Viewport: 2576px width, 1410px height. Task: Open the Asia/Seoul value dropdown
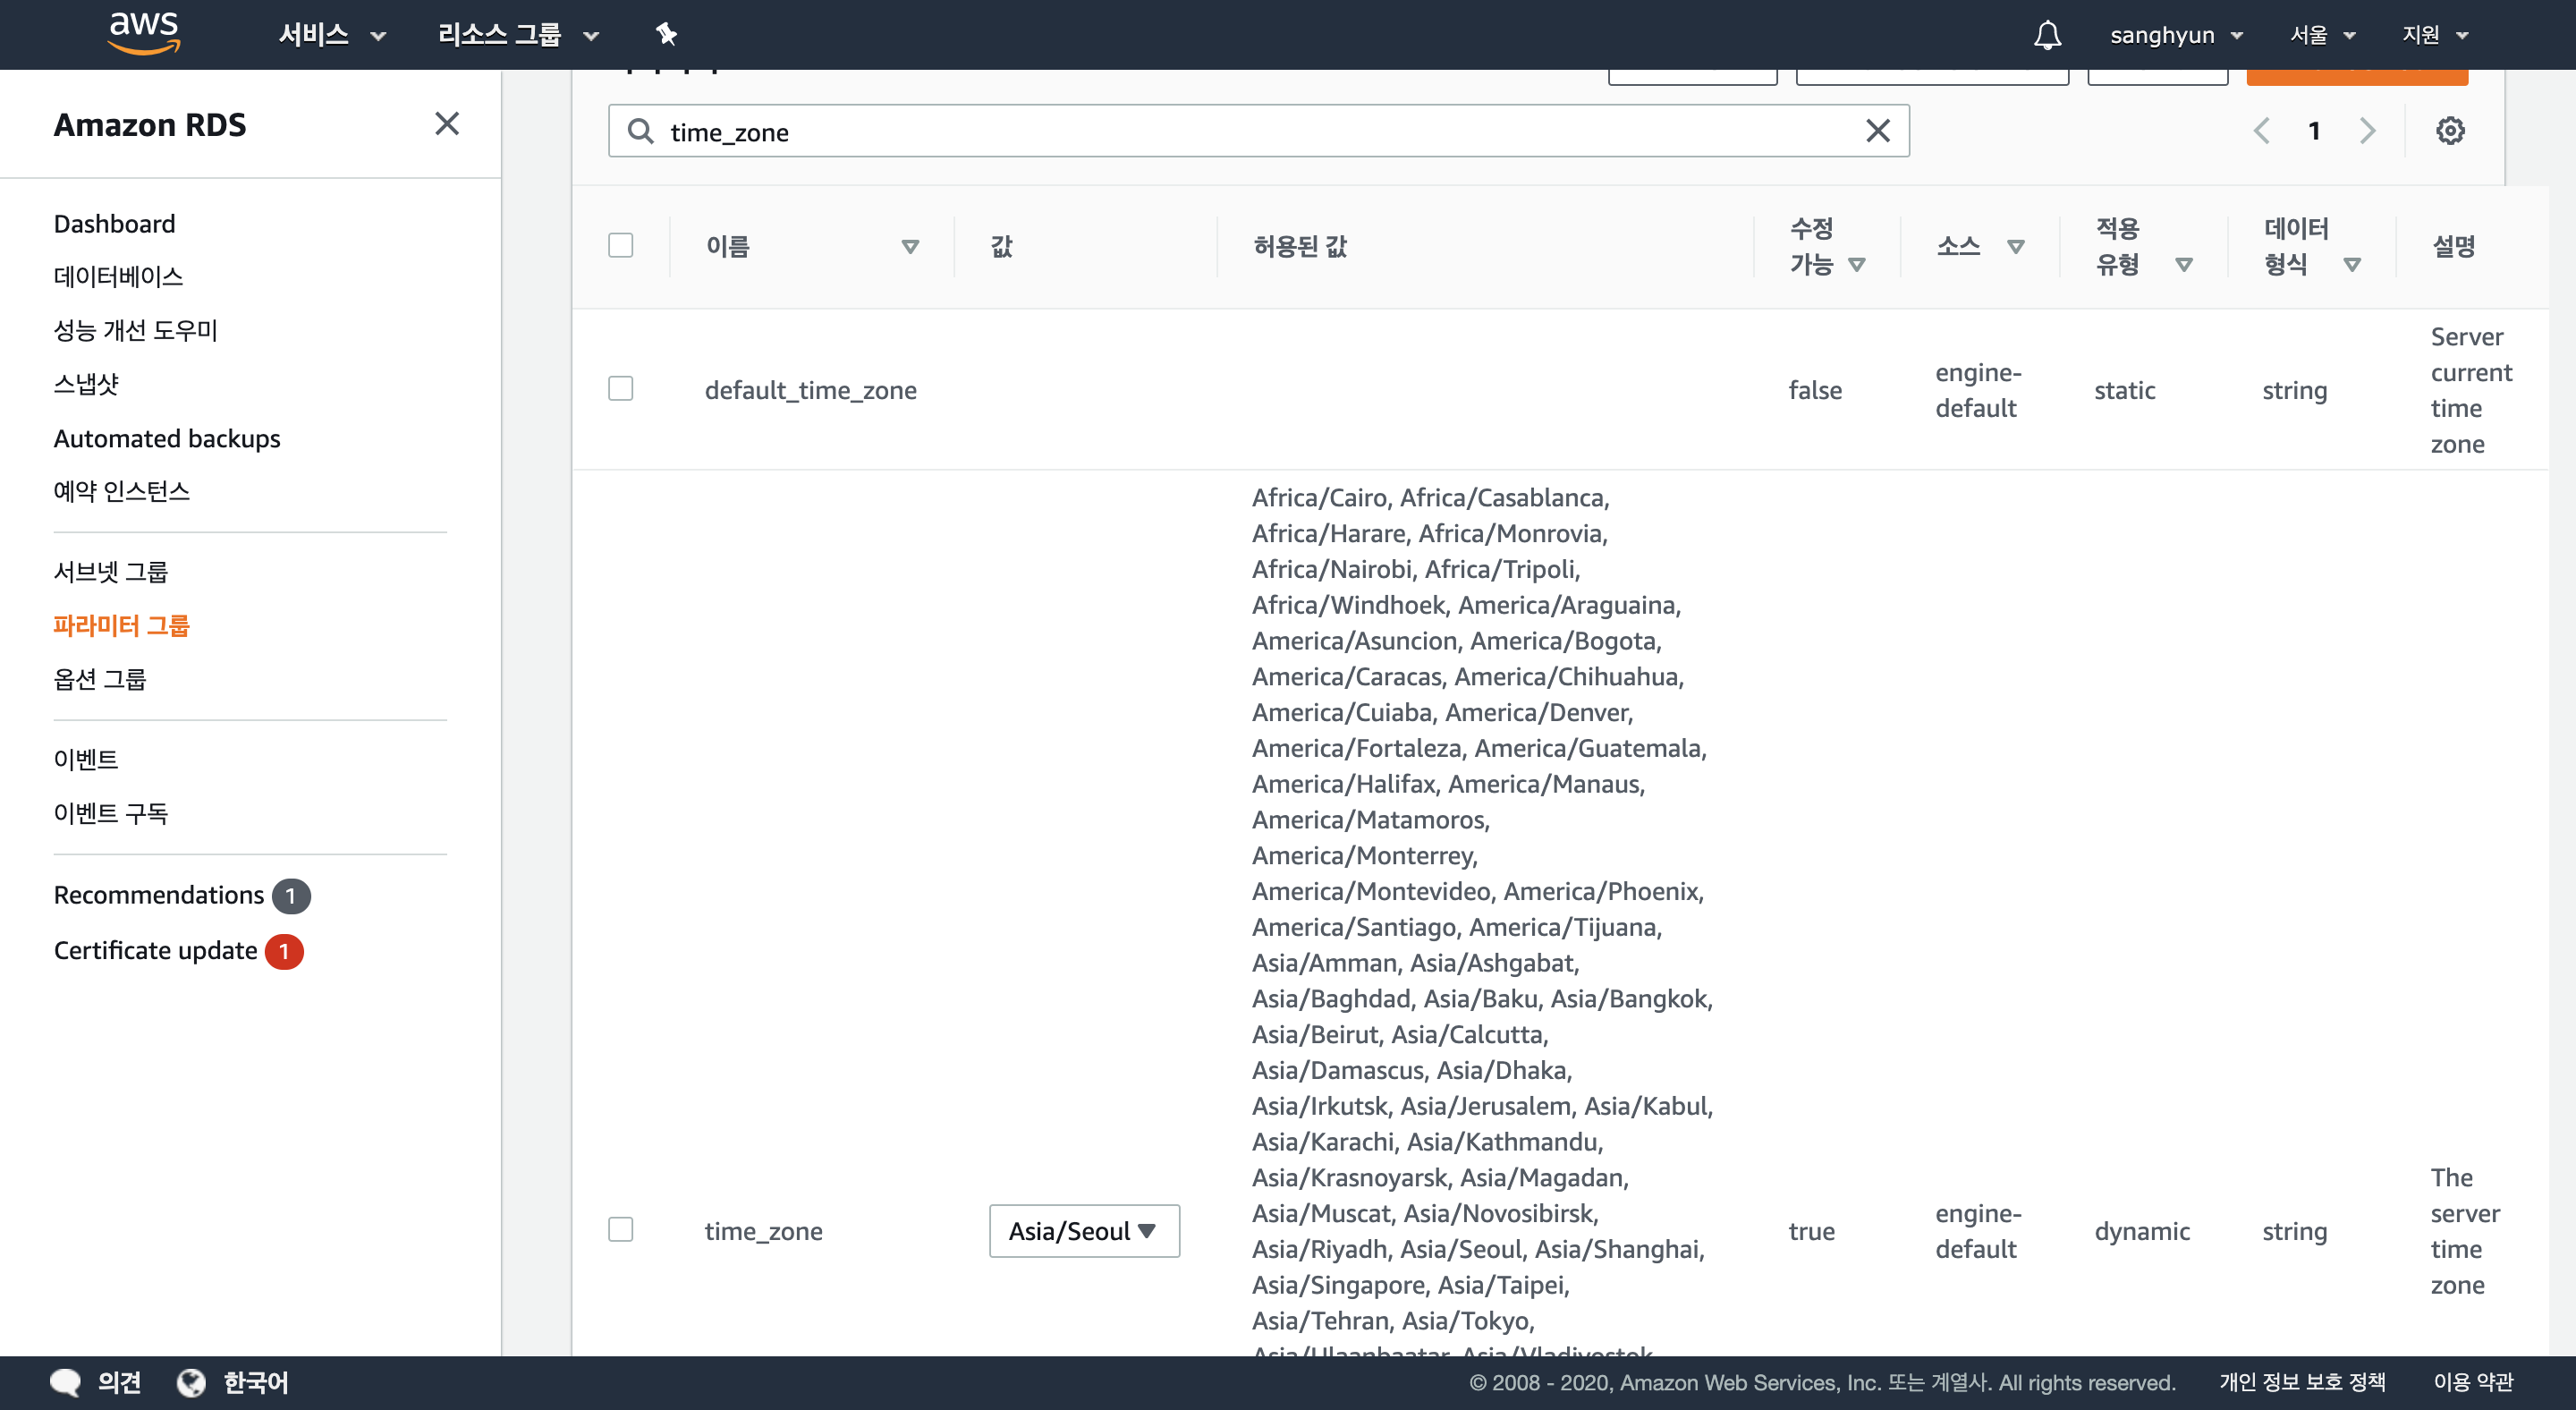1083,1231
